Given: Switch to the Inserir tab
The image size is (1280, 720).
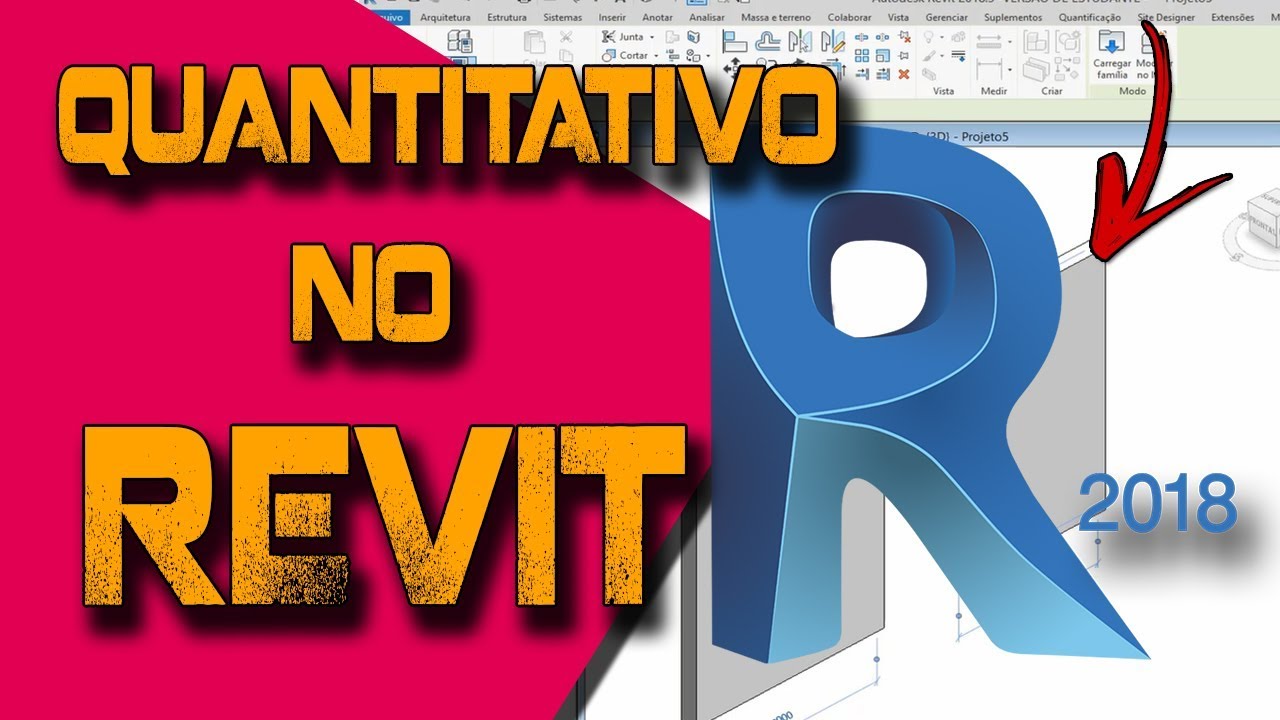Looking at the screenshot, I should point(612,17).
